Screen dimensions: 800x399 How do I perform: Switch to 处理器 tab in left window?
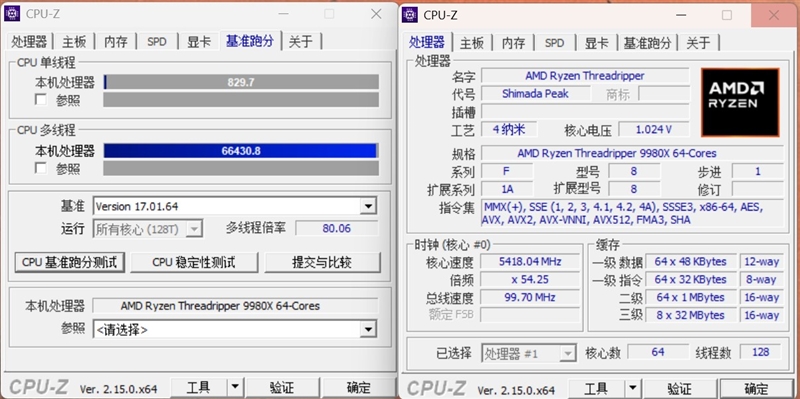pyautogui.click(x=29, y=42)
